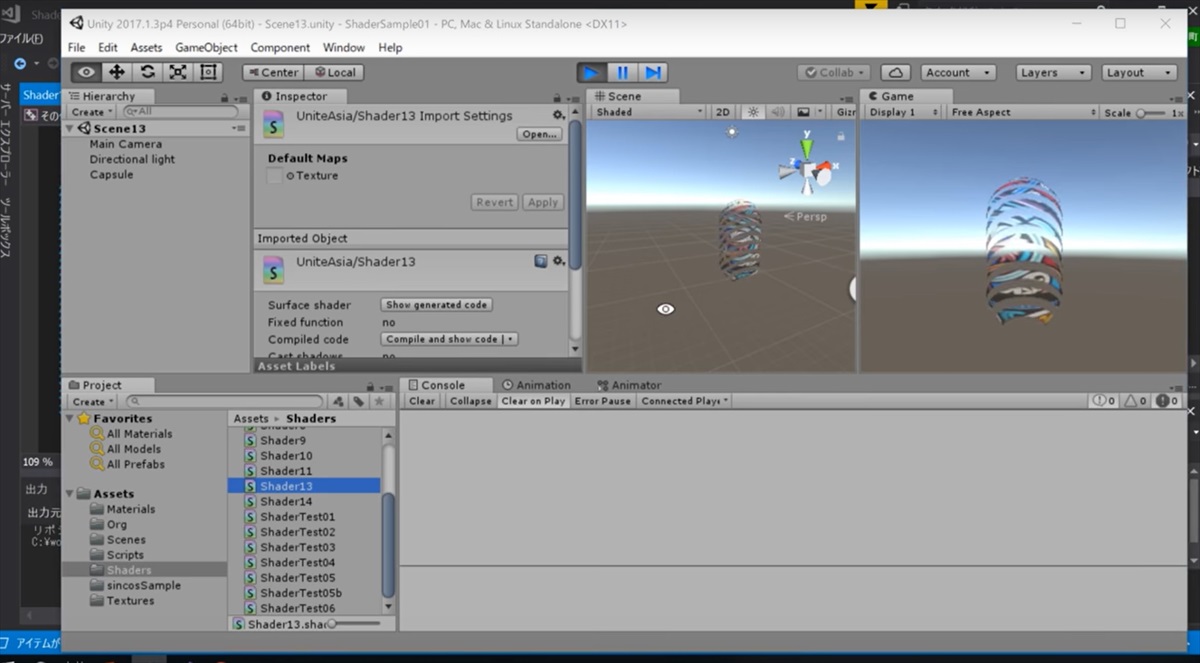Select the Scale tool in the toolbar
The image size is (1200, 663).
pos(178,72)
